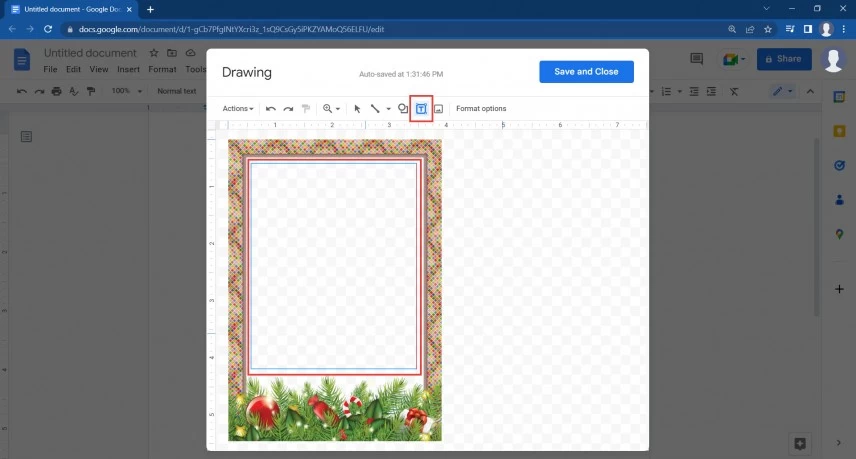Redo action in Drawing toolbar
The image size is (856, 459).
pyautogui.click(x=288, y=108)
